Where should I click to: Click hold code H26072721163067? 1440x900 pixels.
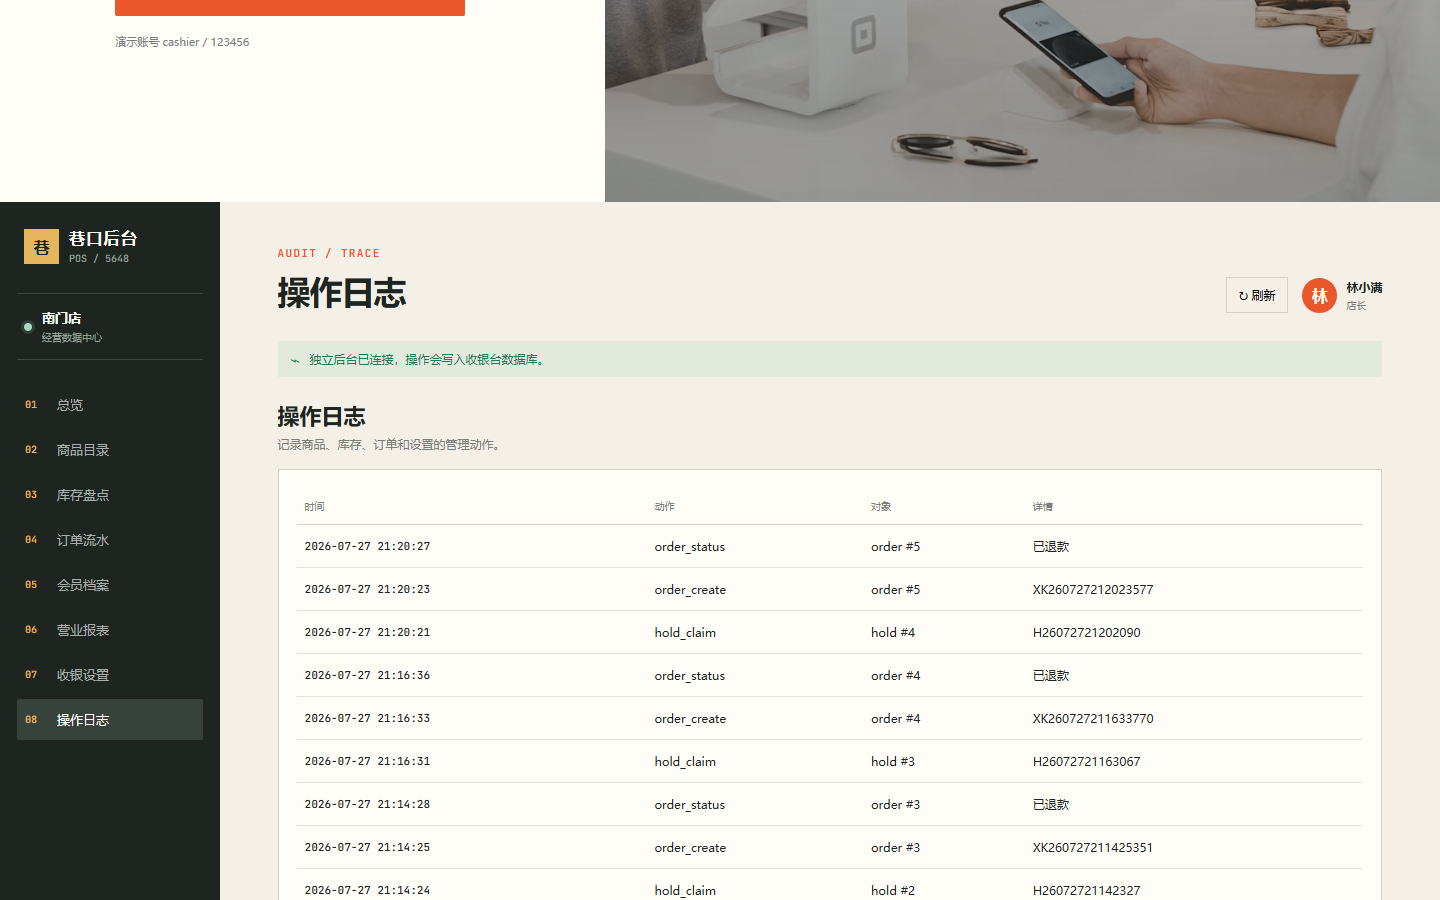point(1087,762)
